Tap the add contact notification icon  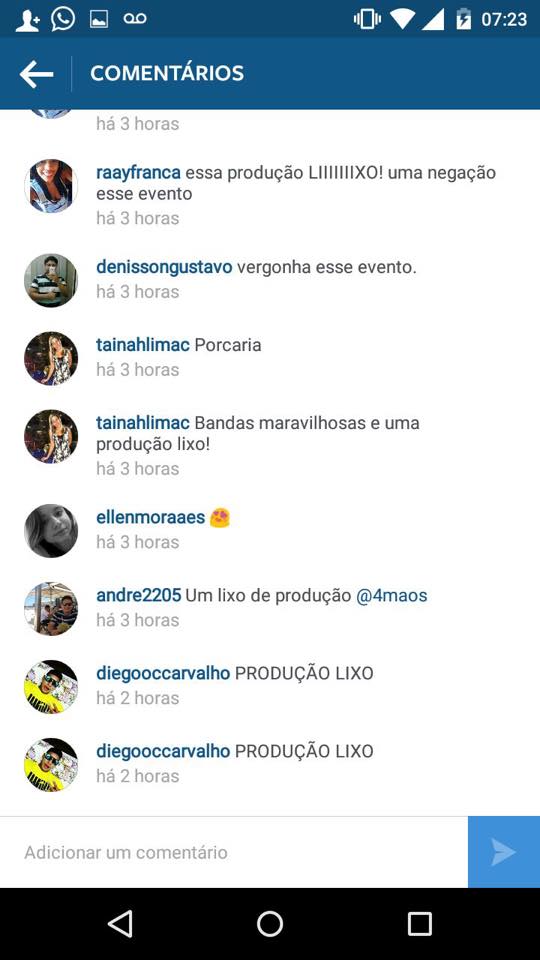coord(28,20)
